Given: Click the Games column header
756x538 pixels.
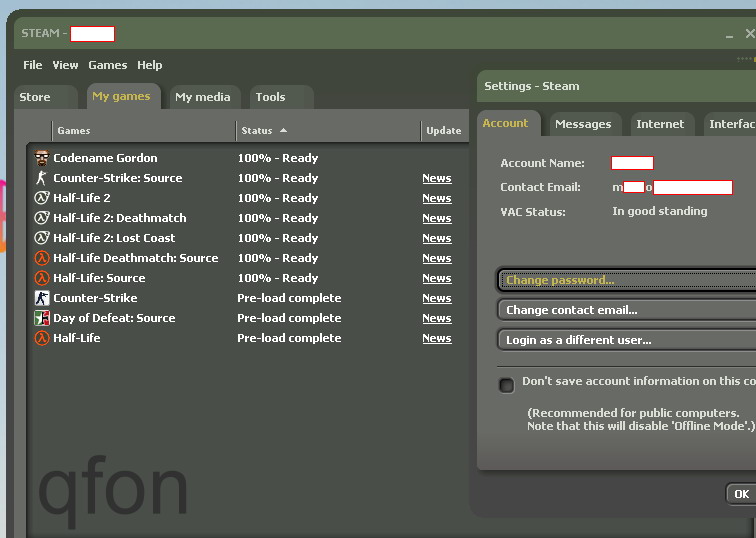Looking at the screenshot, I should (144, 131).
